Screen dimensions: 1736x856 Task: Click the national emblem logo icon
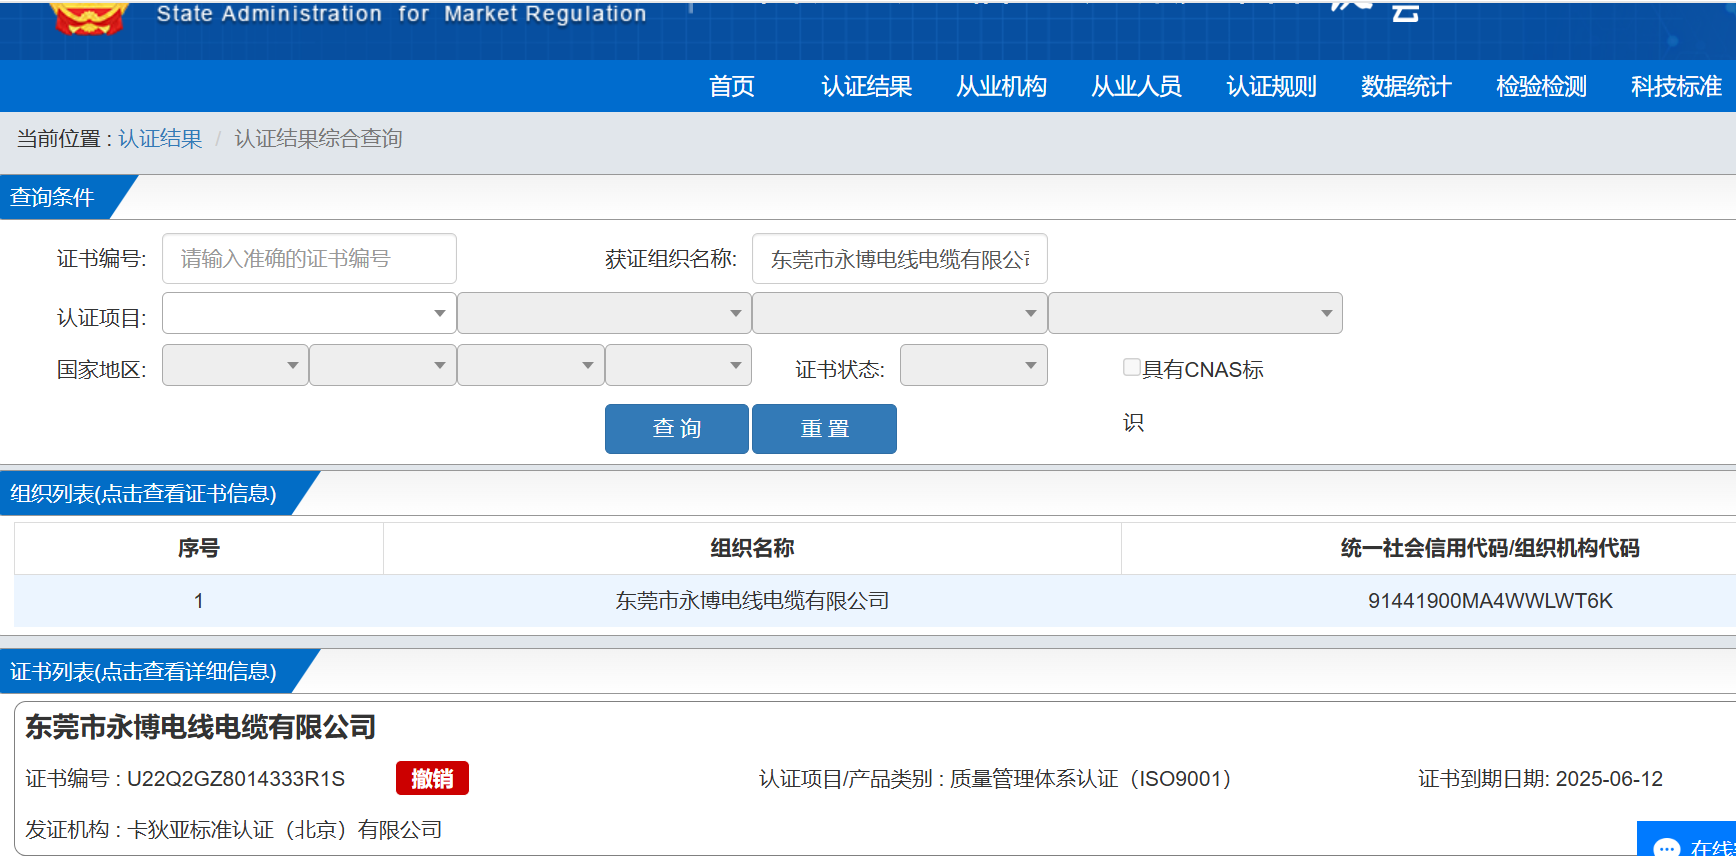tap(89, 17)
